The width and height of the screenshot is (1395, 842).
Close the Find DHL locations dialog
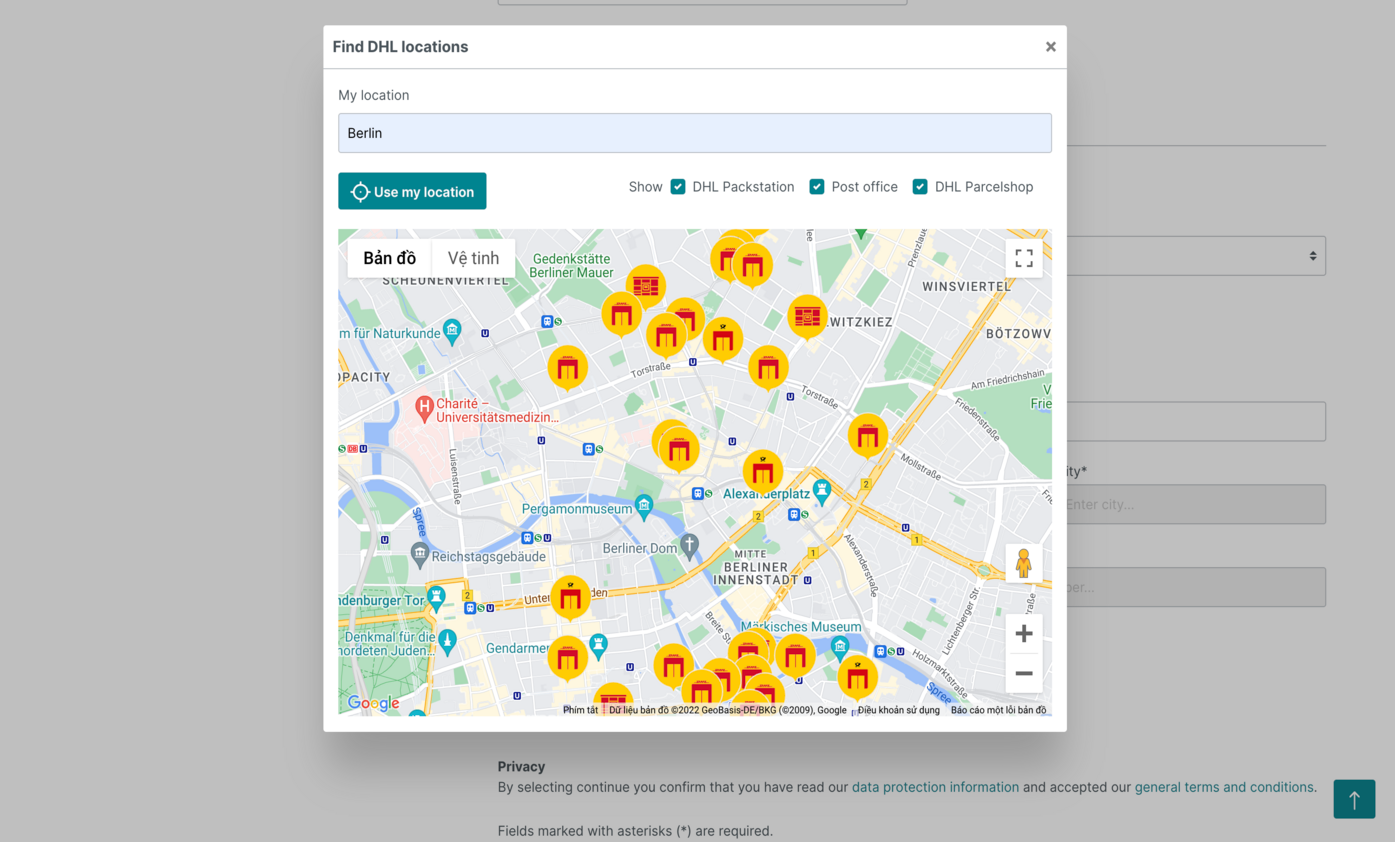click(1050, 47)
